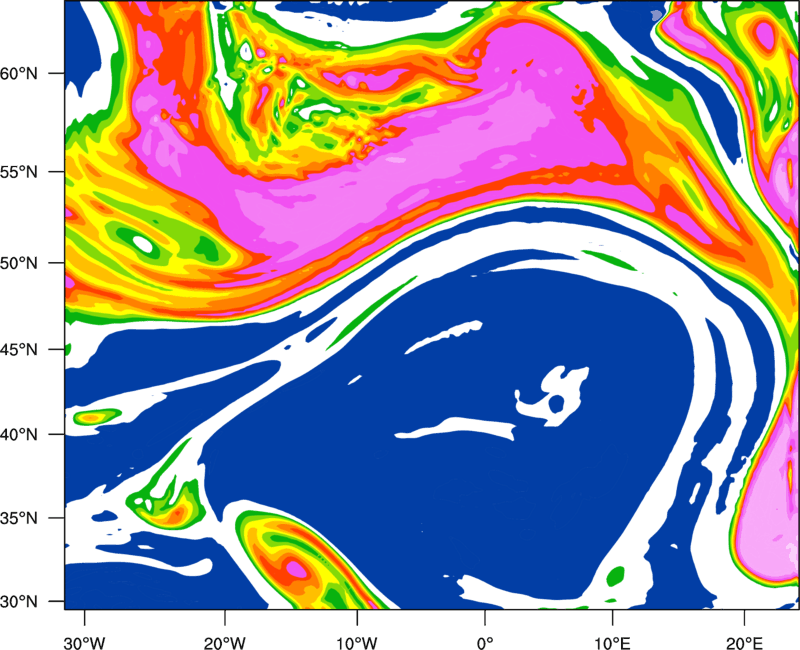Click the 55°N latitude label

pyautogui.click(x=19, y=171)
